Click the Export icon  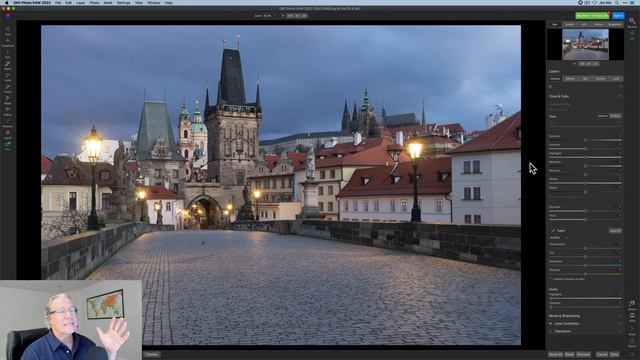coord(632,343)
